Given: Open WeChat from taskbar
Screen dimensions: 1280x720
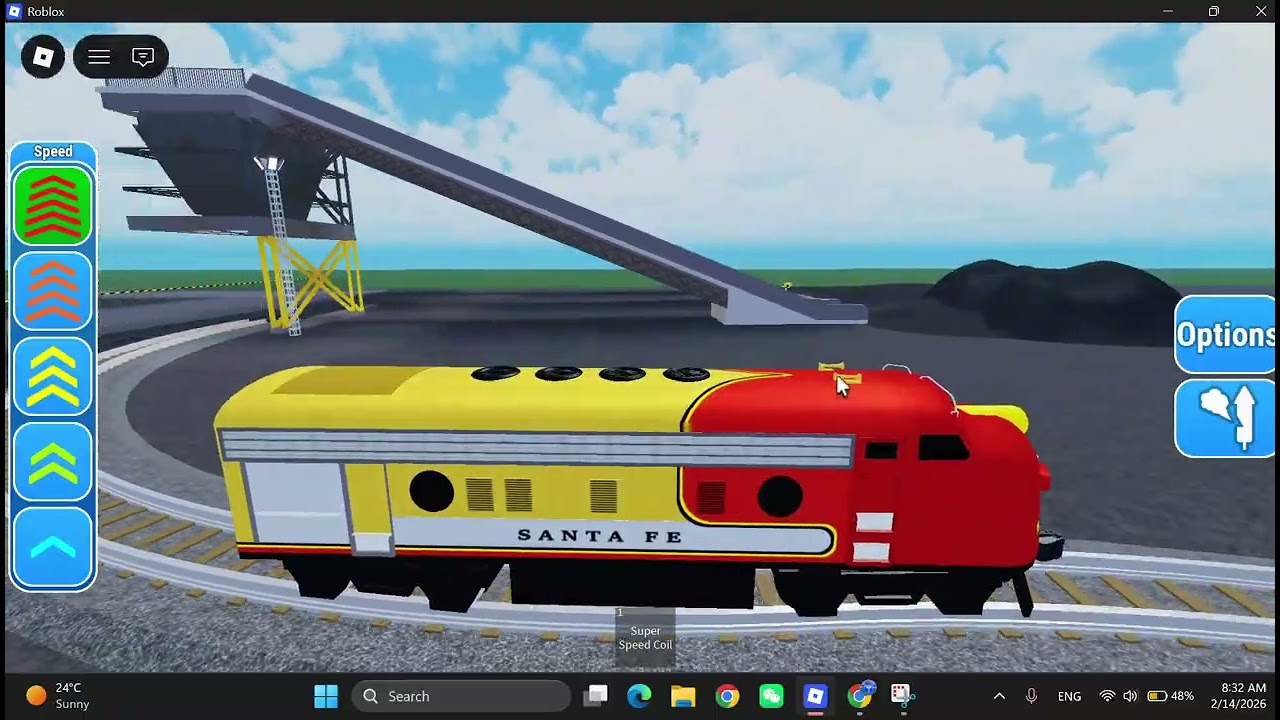Looking at the screenshot, I should click(x=771, y=696).
